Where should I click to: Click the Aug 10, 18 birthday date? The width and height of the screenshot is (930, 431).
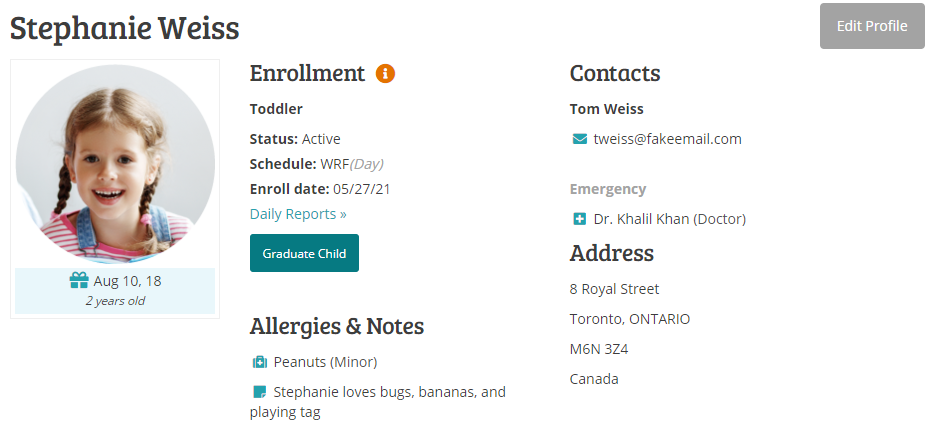coord(127,281)
